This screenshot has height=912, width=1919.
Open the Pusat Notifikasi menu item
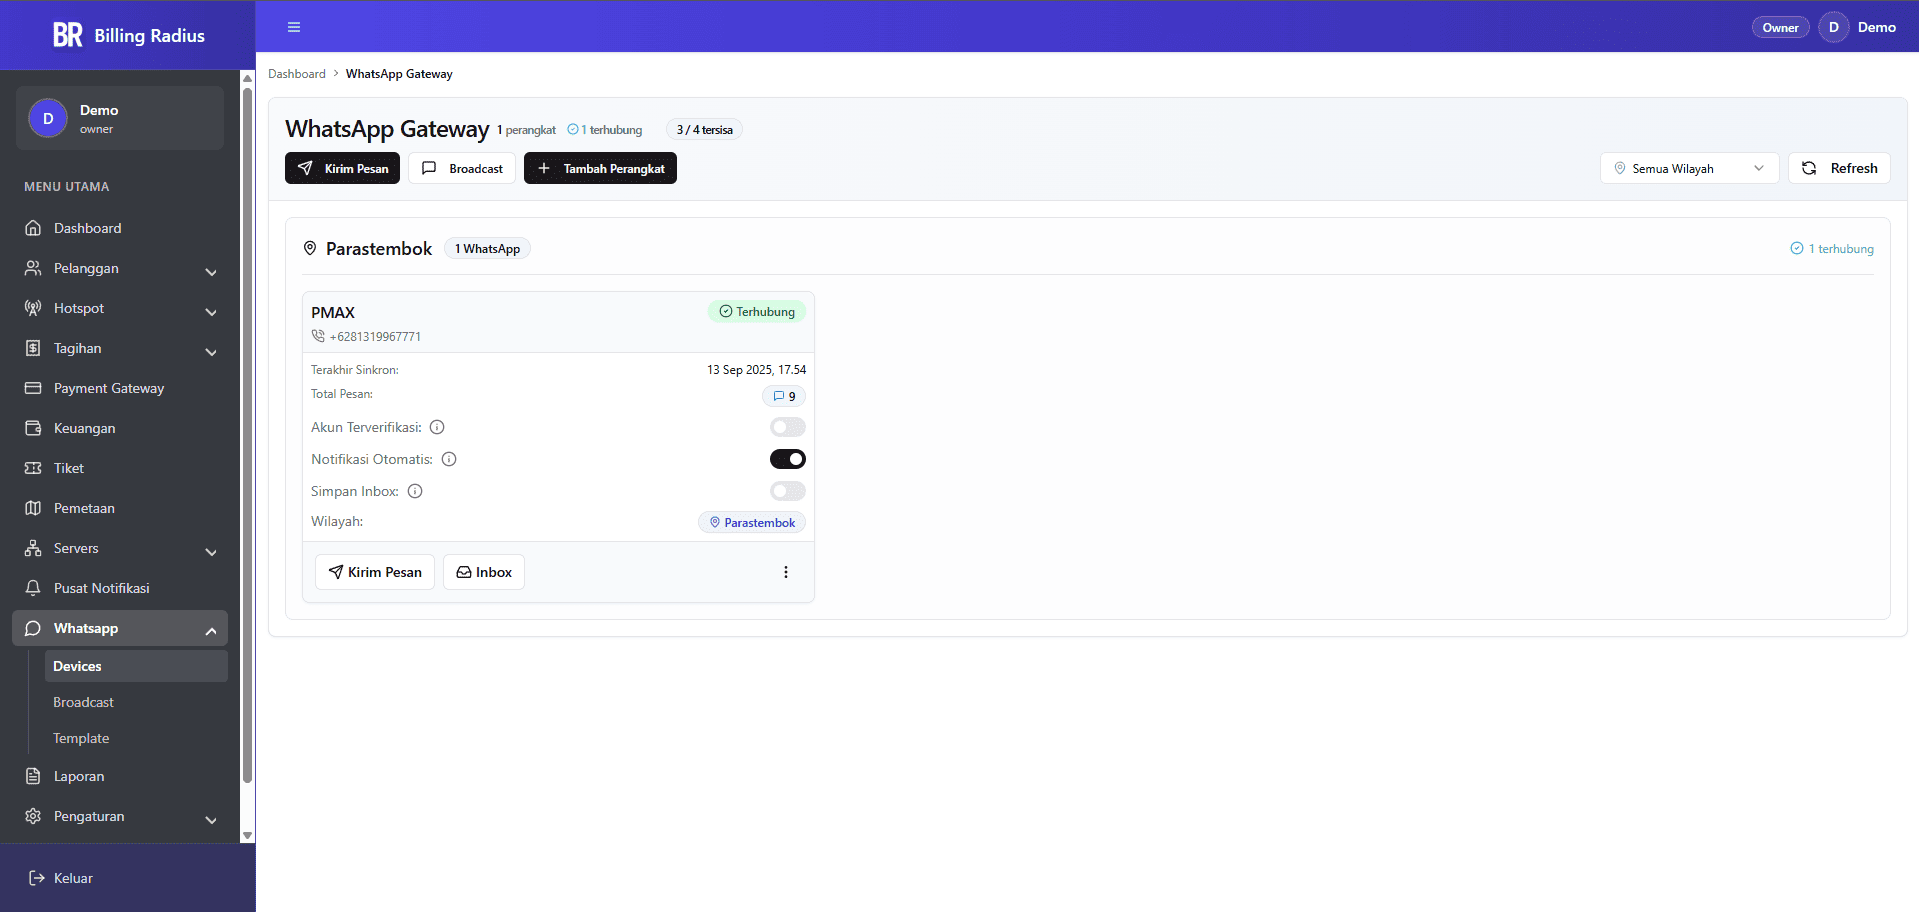tap(120, 588)
